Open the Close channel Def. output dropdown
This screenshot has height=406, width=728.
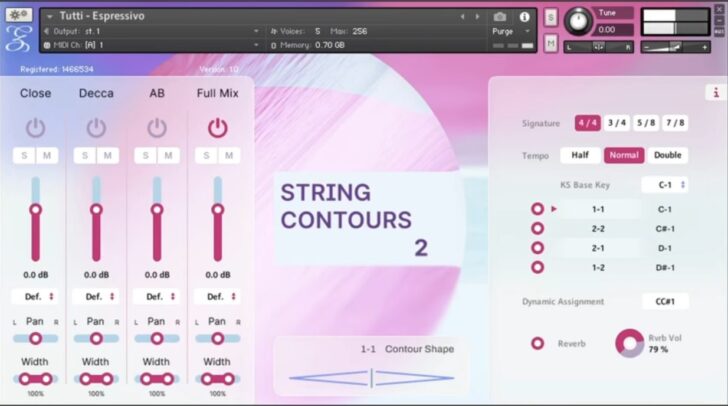coord(36,297)
